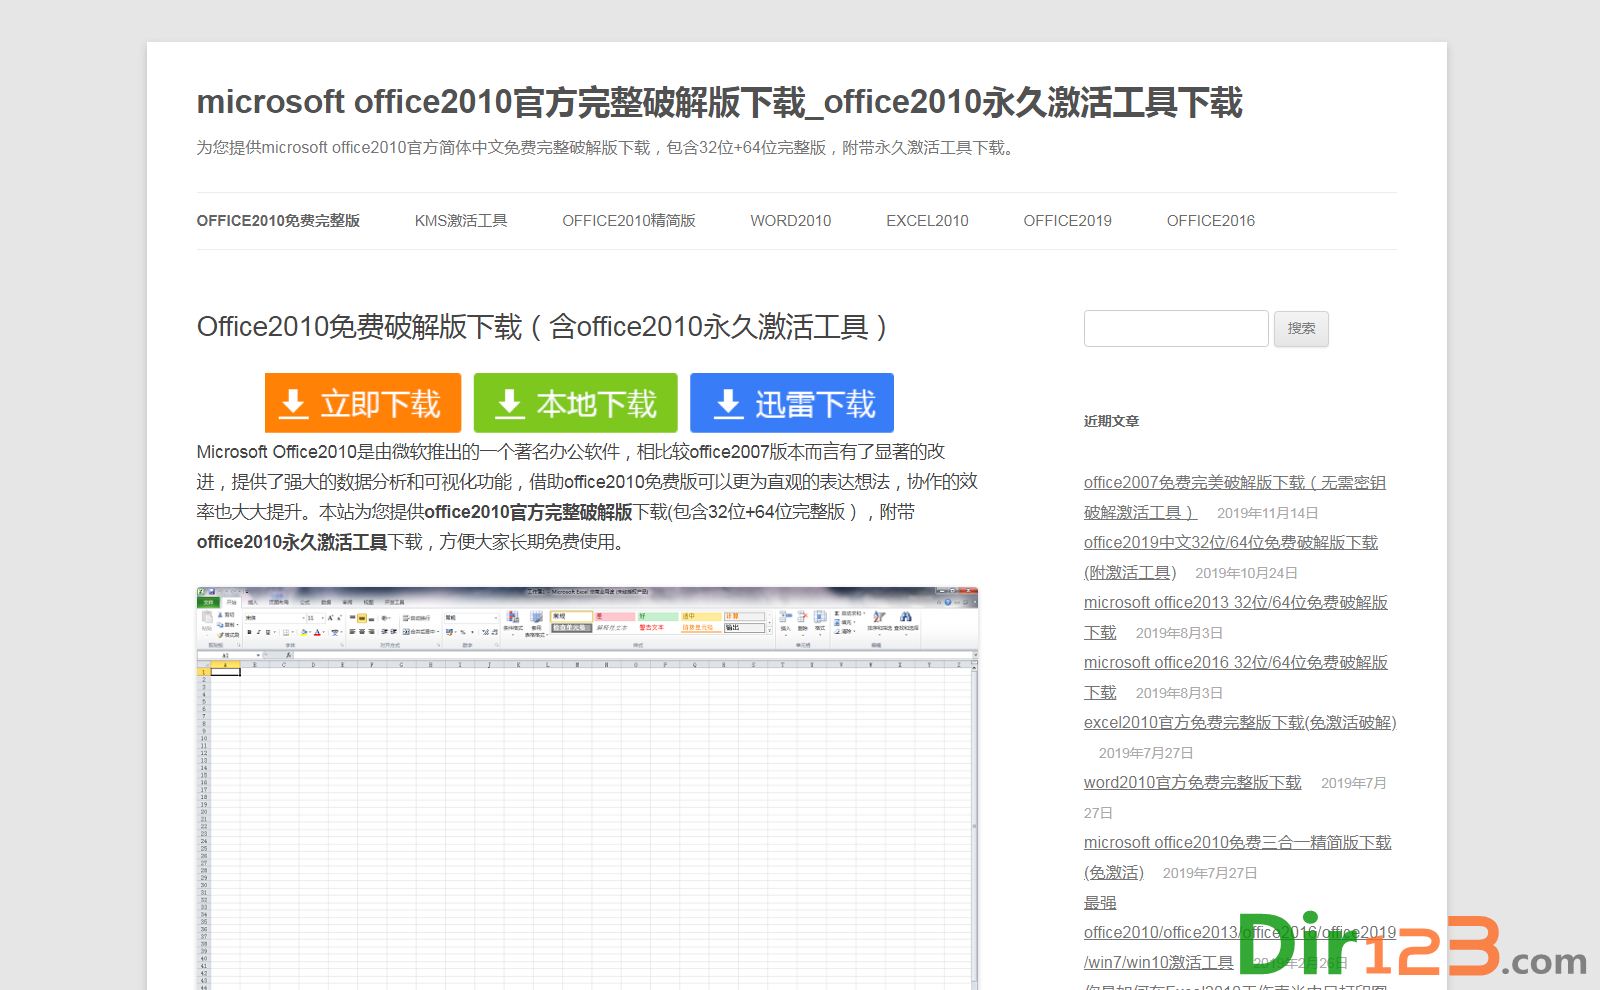Open the microsoft office2010免费三合一精简版下载 article link
Image resolution: width=1600 pixels, height=990 pixels.
click(1238, 843)
